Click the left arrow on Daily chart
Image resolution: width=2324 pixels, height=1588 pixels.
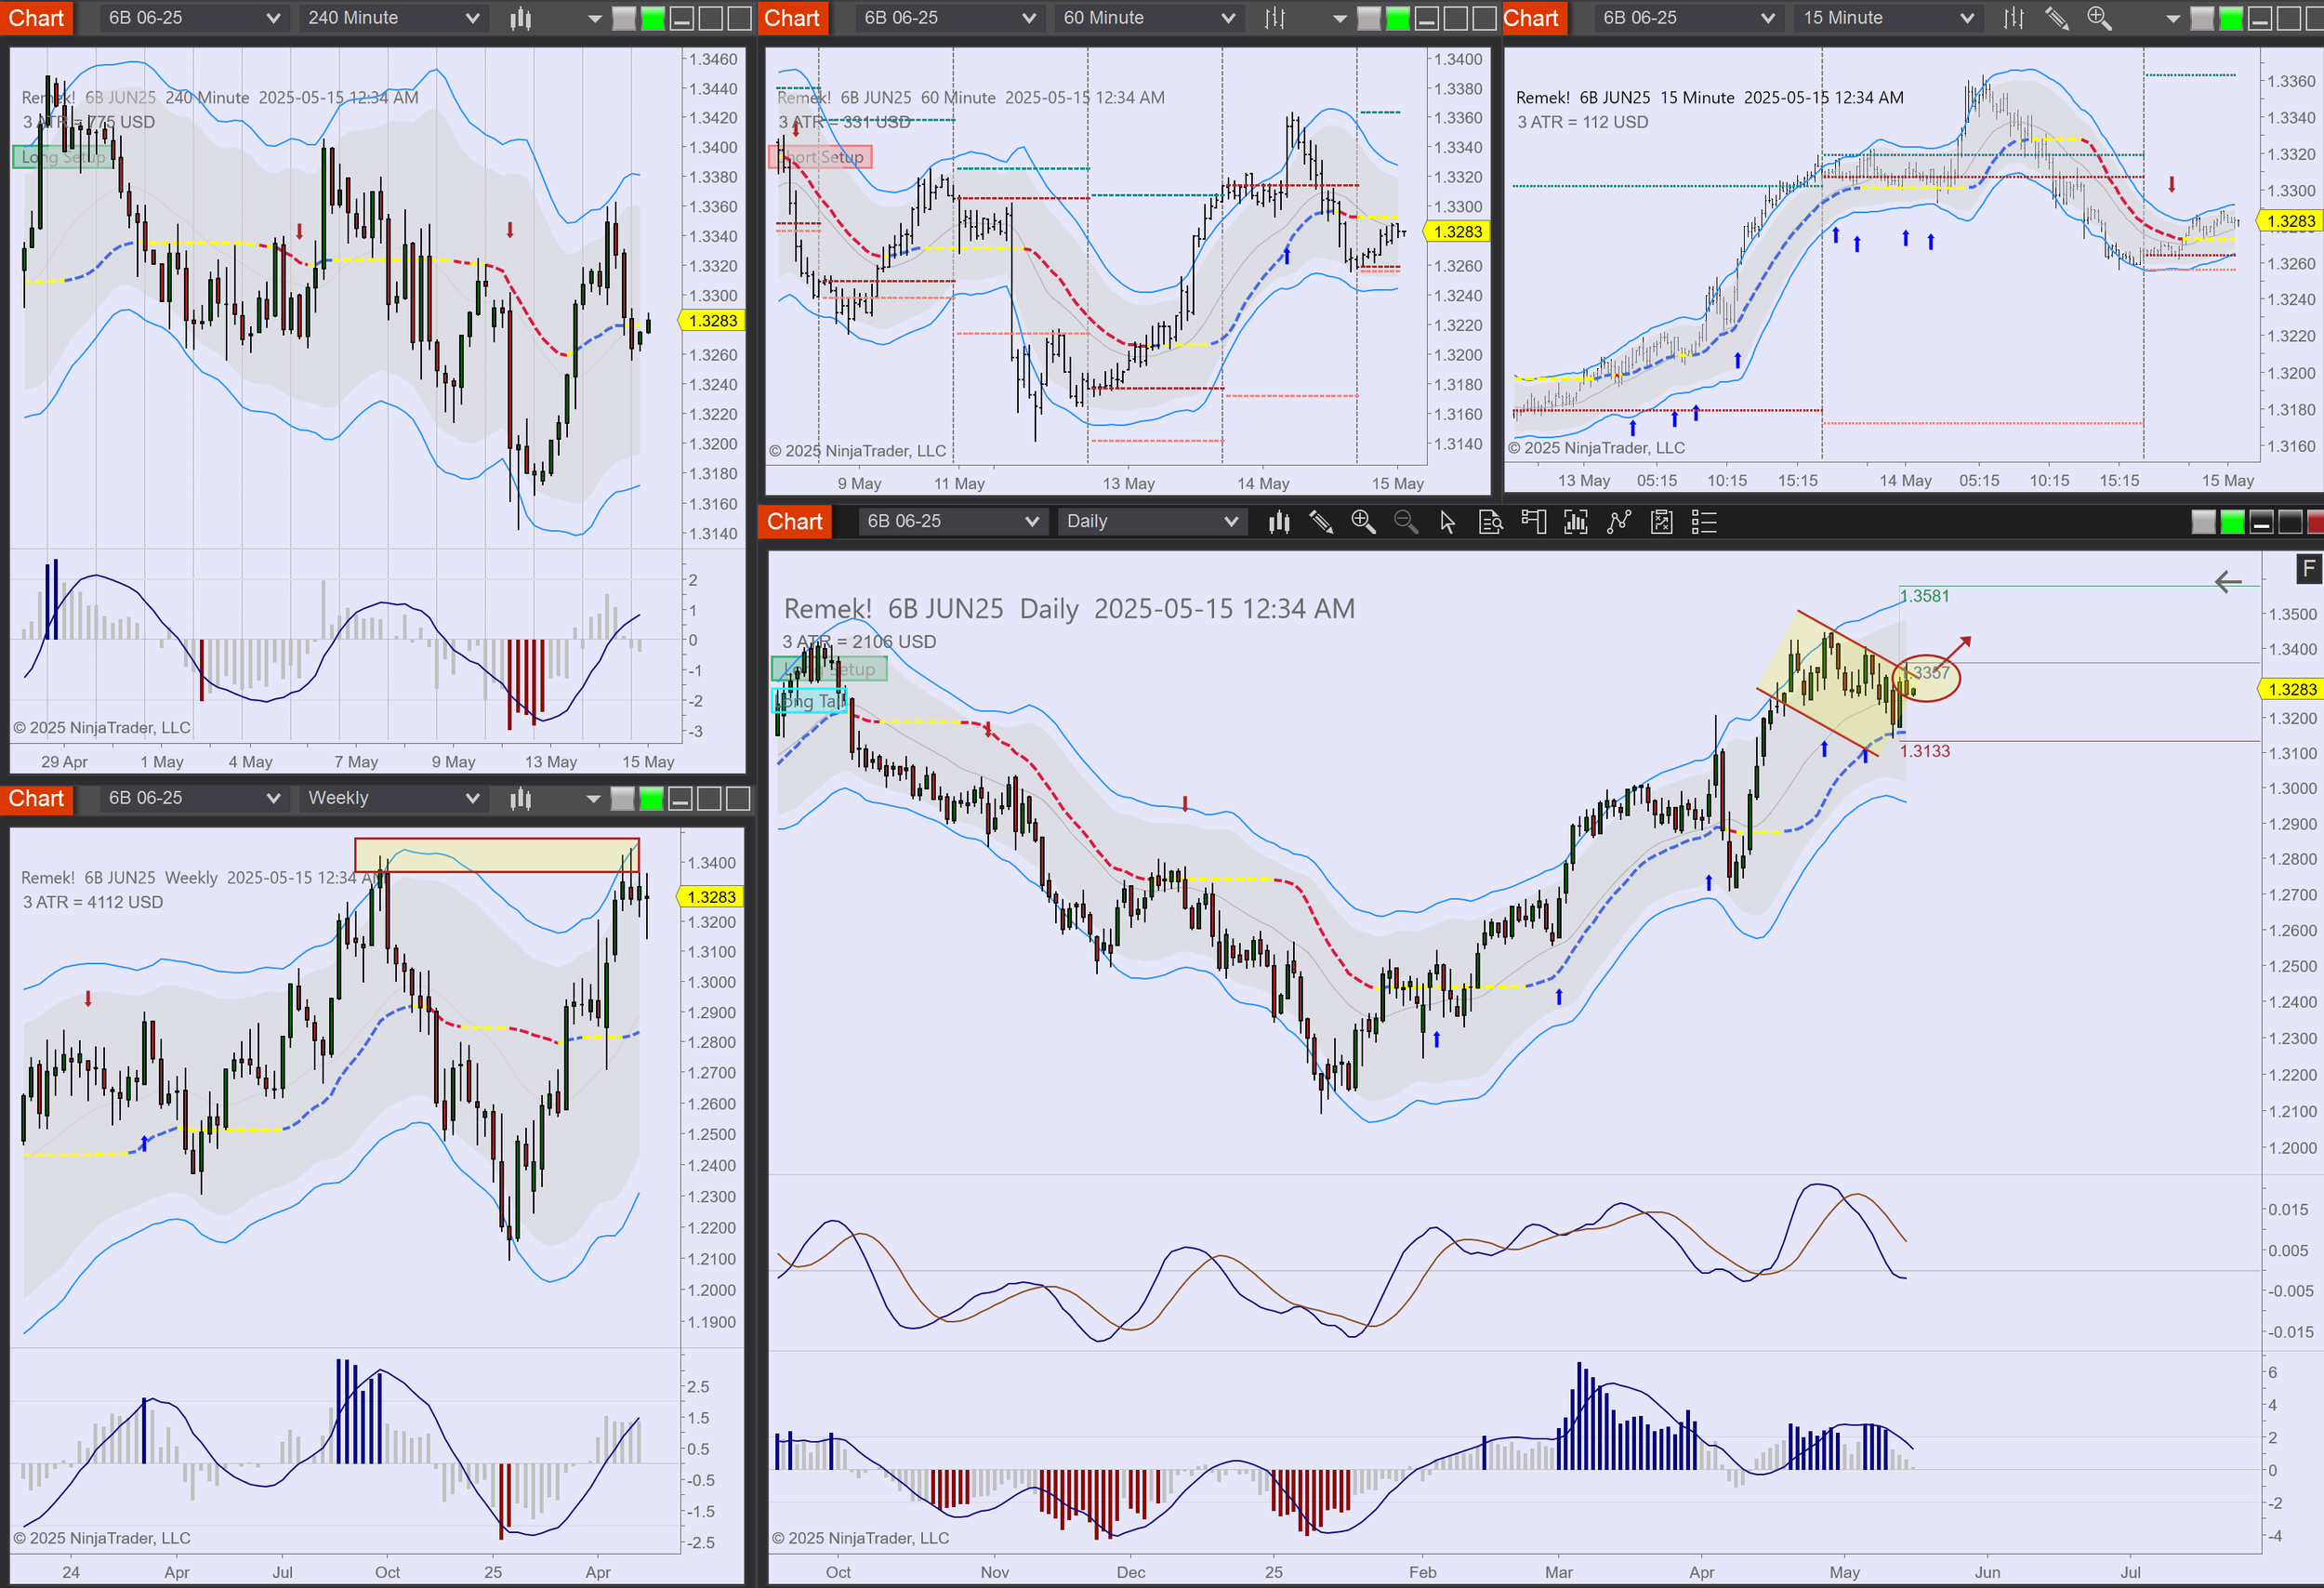(2228, 582)
